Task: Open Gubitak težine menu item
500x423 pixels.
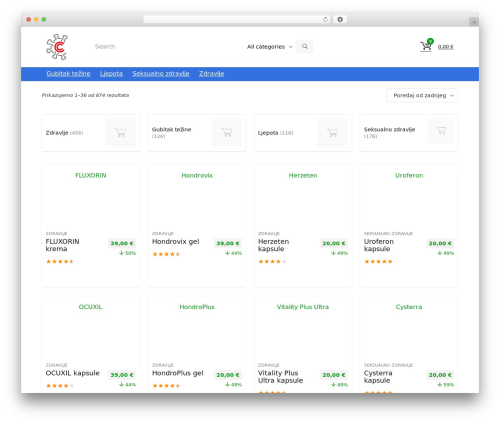Action: click(x=68, y=74)
